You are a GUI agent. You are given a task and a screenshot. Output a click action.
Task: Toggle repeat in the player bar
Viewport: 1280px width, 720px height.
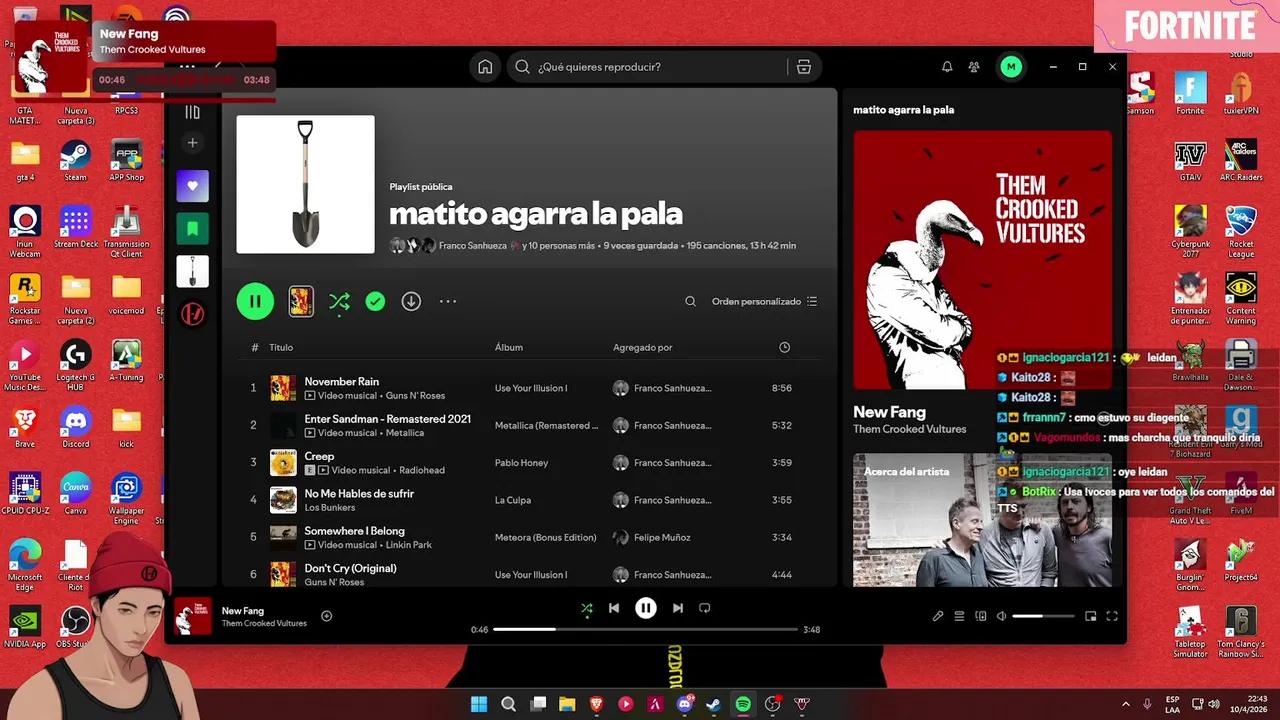(x=705, y=608)
